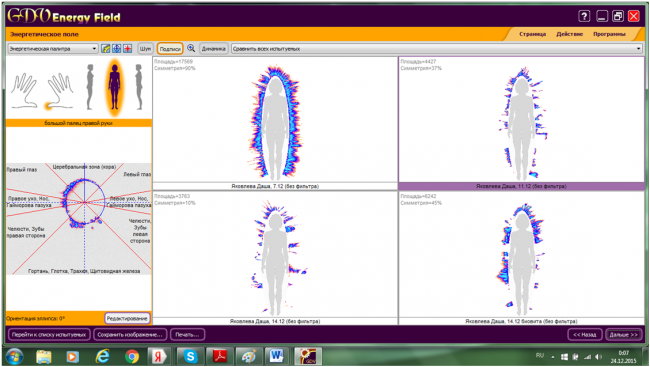Screen dimensions: 650x367
Task: Click the yellow pencil chart icon in the toolbar
Action: tap(106, 49)
